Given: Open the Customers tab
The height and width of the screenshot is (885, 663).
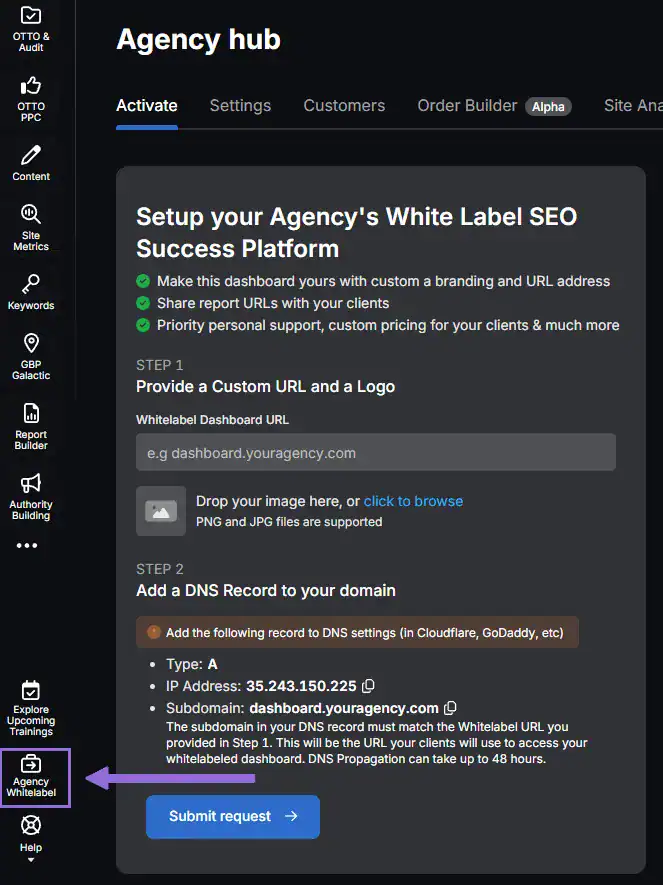Looking at the screenshot, I should point(344,105).
